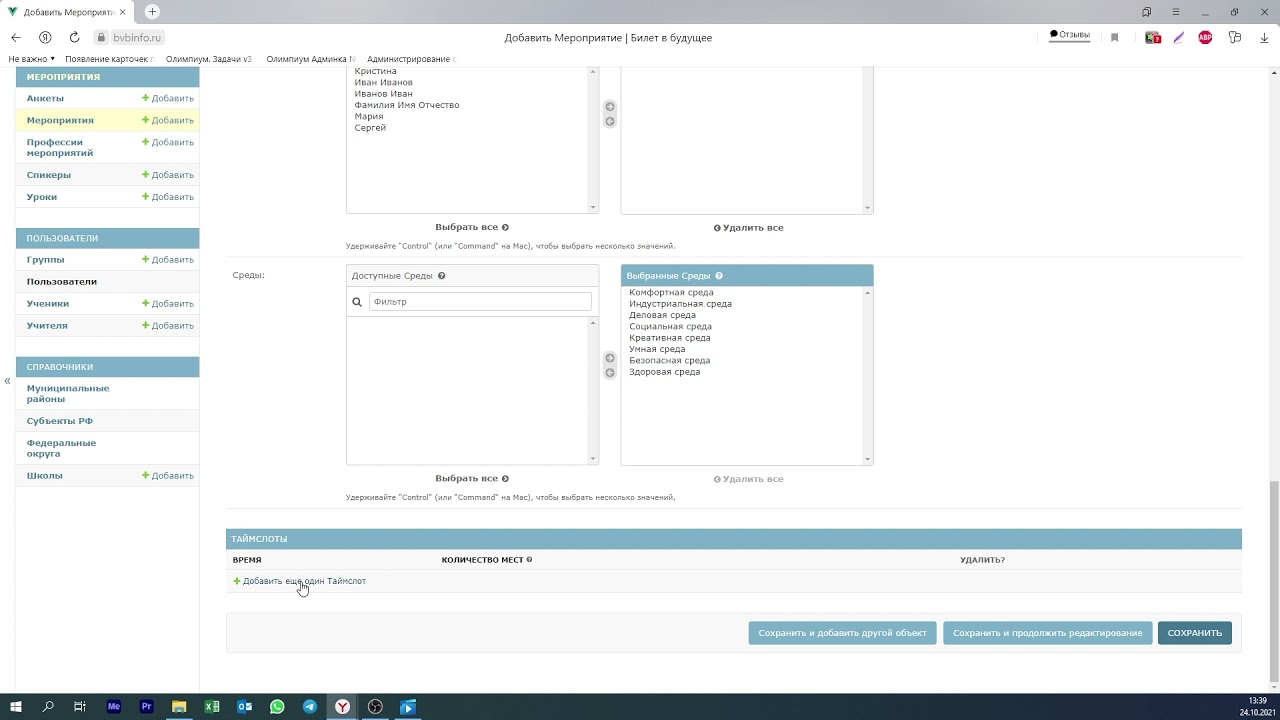Select Индустриальная среда in chosen list
The image size is (1280, 720).
(x=680, y=304)
